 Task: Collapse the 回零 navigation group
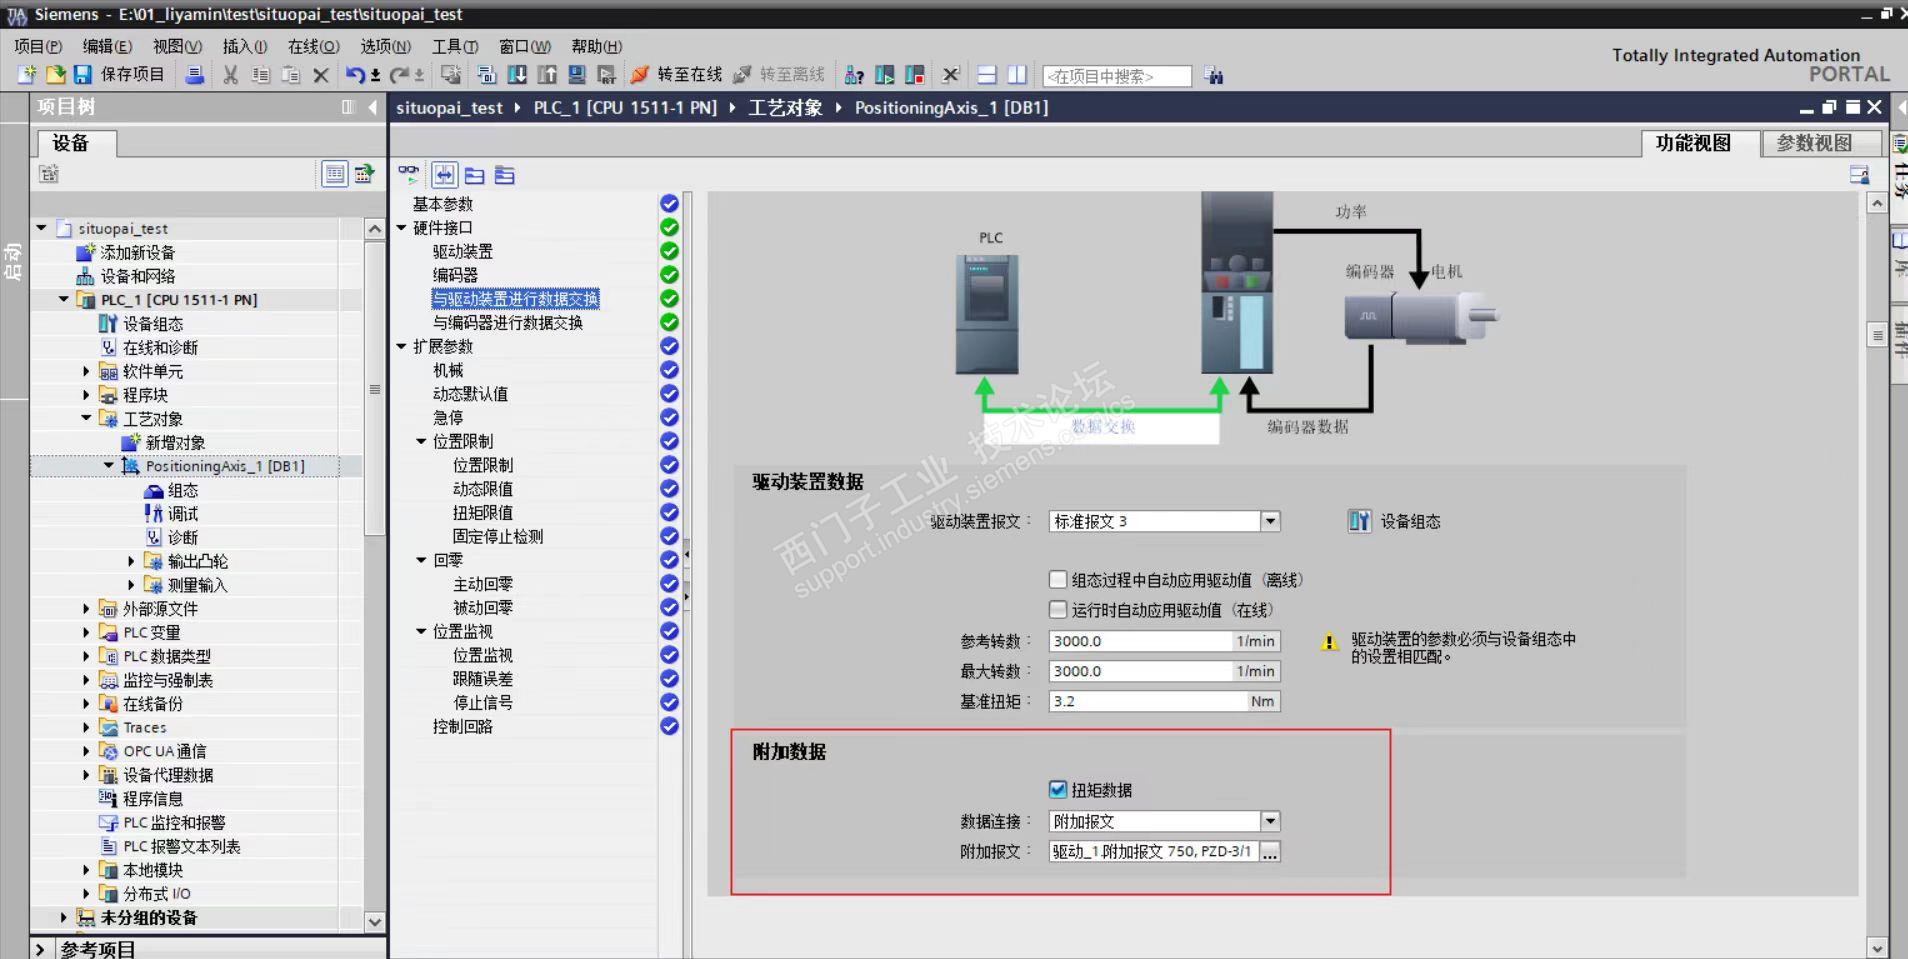click(422, 560)
